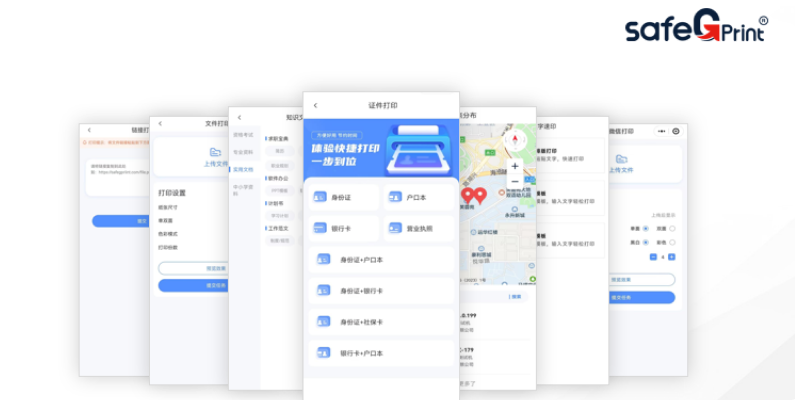Select the PPT模板 chip
Screen dimensions: 800x400
click(x=280, y=191)
